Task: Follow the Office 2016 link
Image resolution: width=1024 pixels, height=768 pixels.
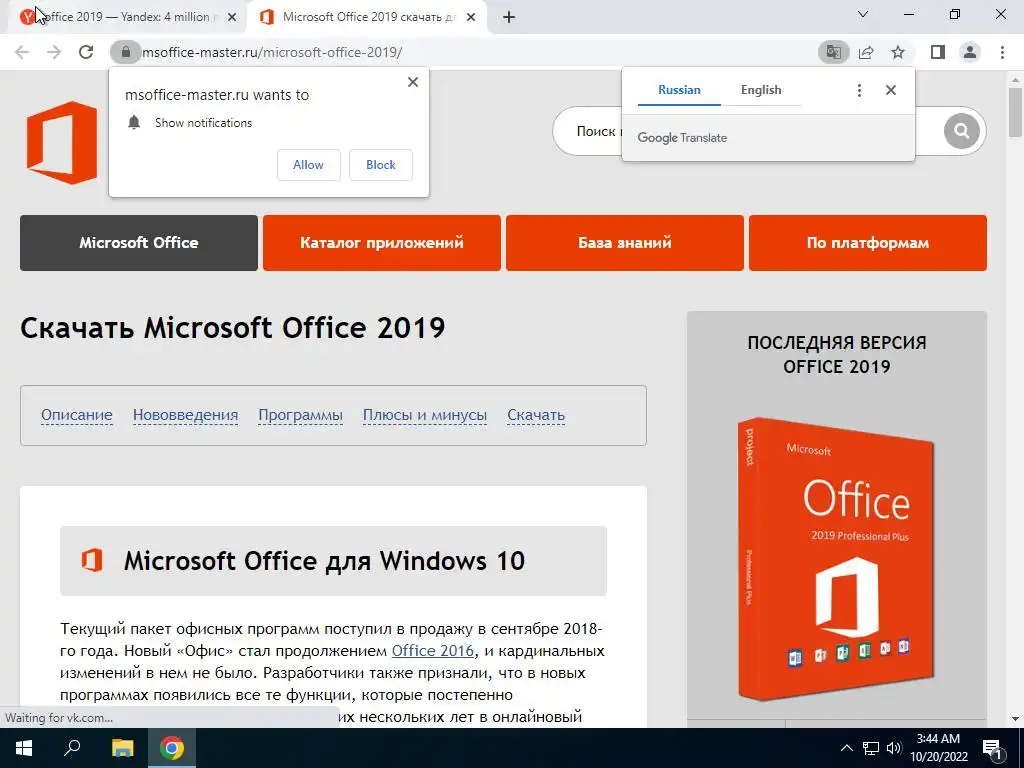Action: point(433,651)
